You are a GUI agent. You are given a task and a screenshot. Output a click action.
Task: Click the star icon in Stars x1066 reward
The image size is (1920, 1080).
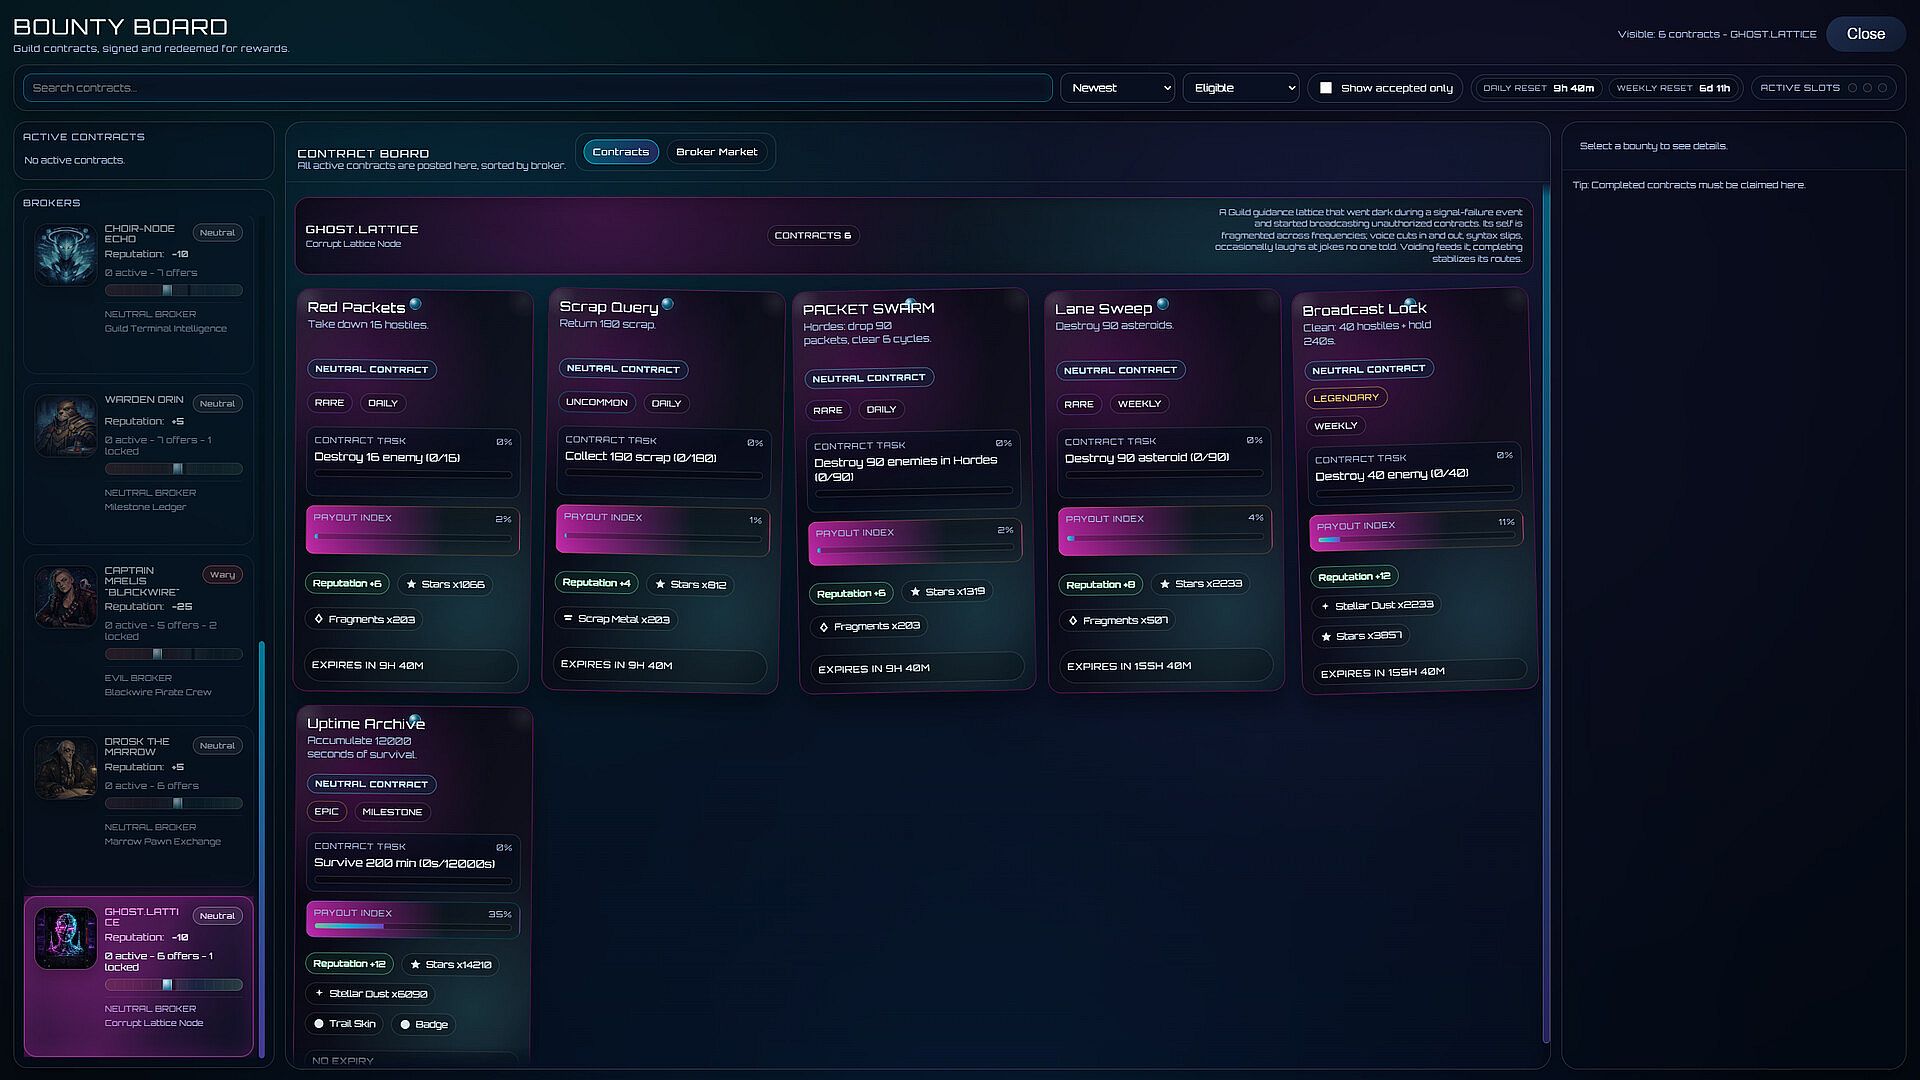[411, 584]
